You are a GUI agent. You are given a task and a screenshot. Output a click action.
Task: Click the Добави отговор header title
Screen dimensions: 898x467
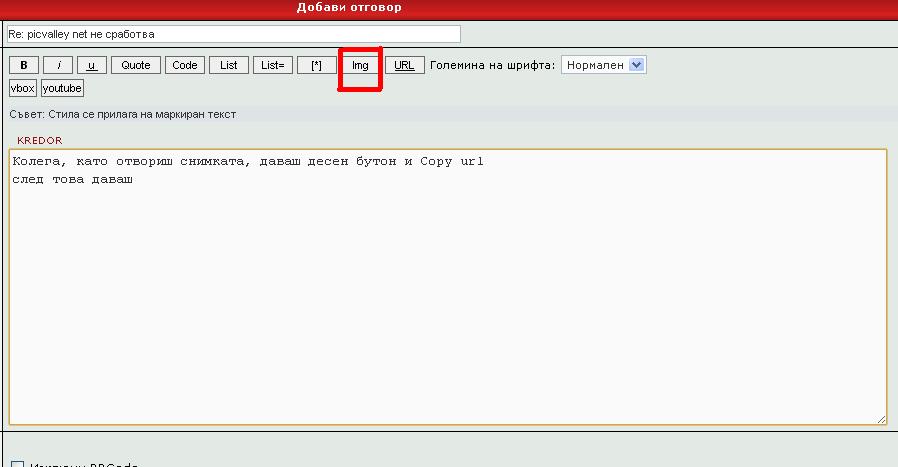tap(348, 8)
